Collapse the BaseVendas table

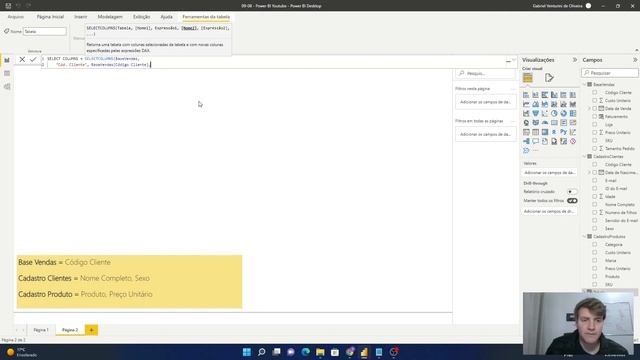pos(584,84)
